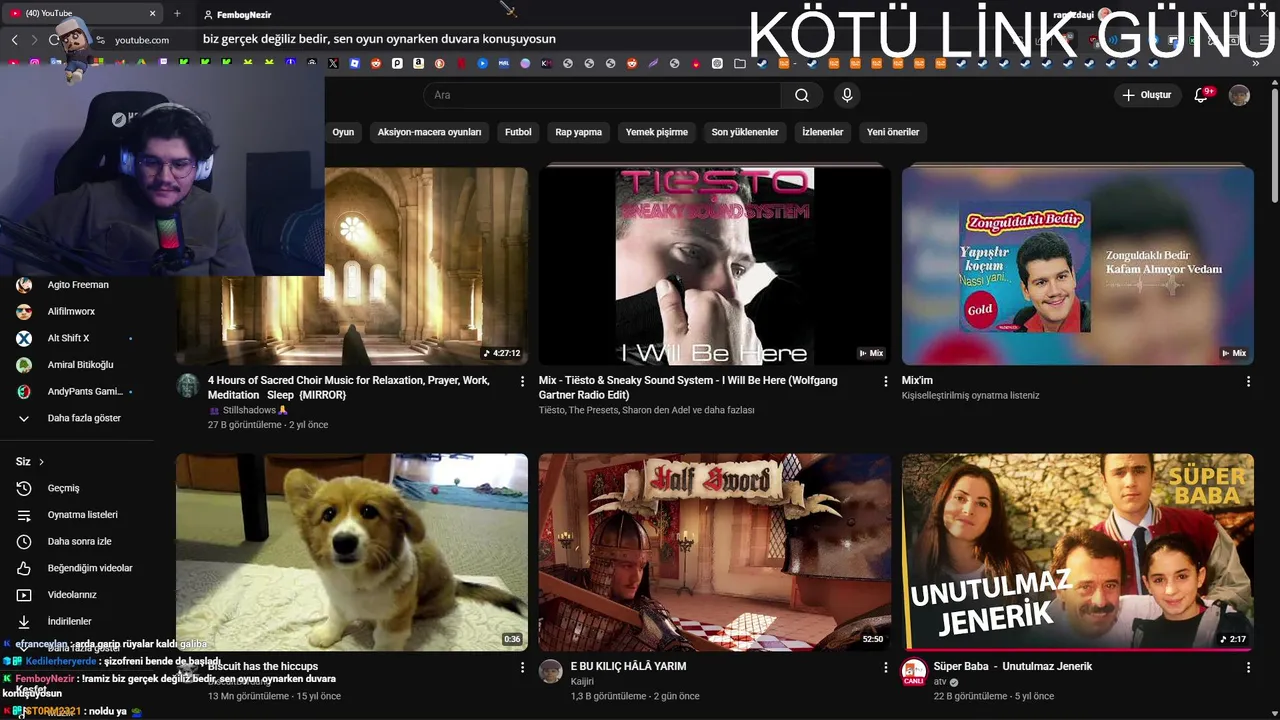Play the Süper Baba Unutulmaz Jenerik thumbnail
The image size is (1280, 720).
[x=1078, y=552]
